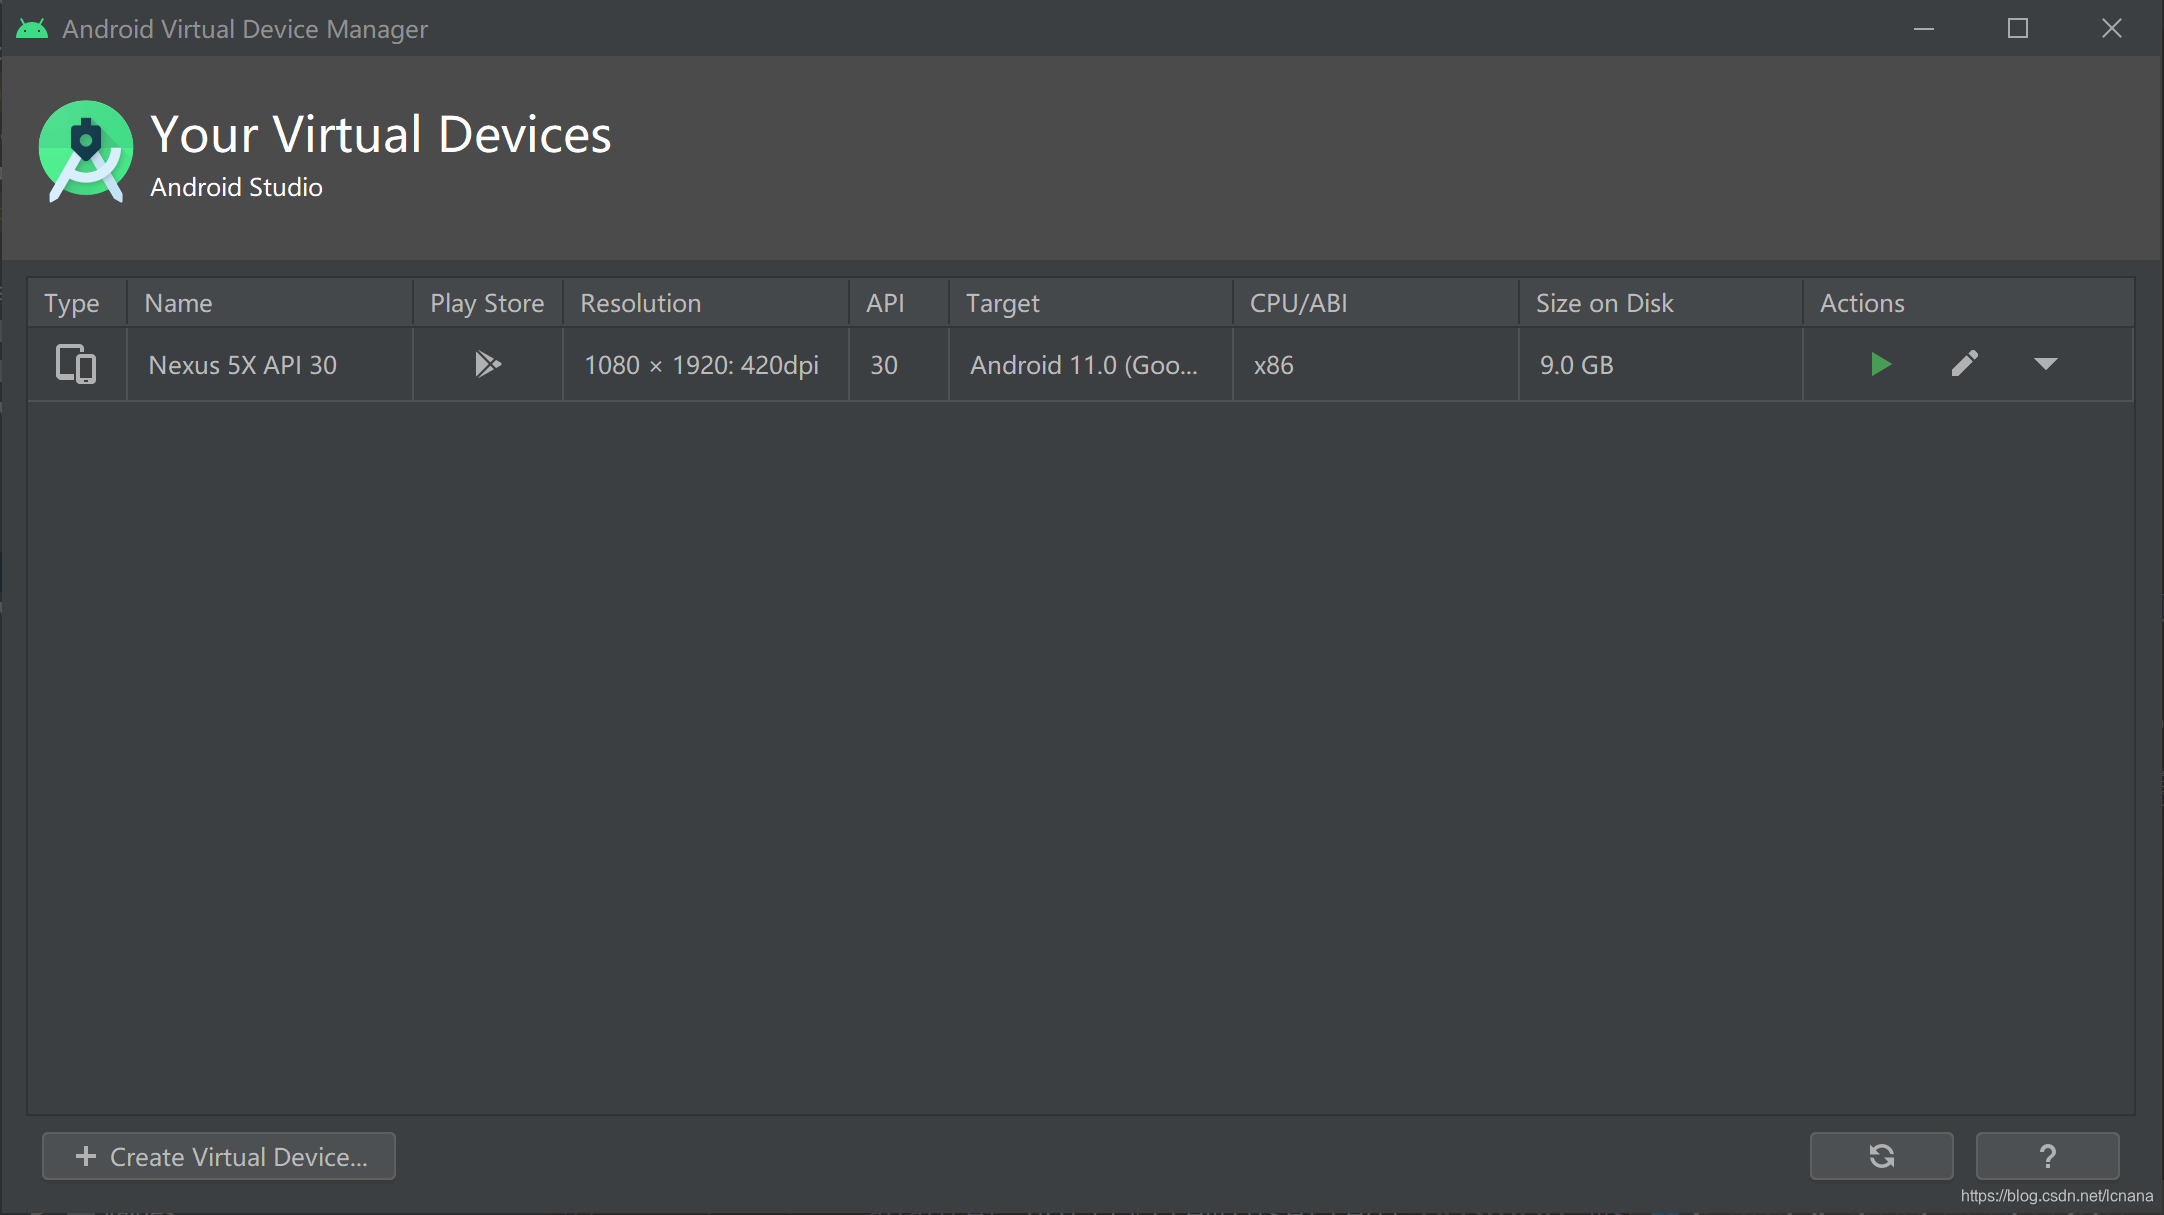Select the x86 CPU/ABI cell
Viewport: 2164px width, 1215px height.
1376,364
